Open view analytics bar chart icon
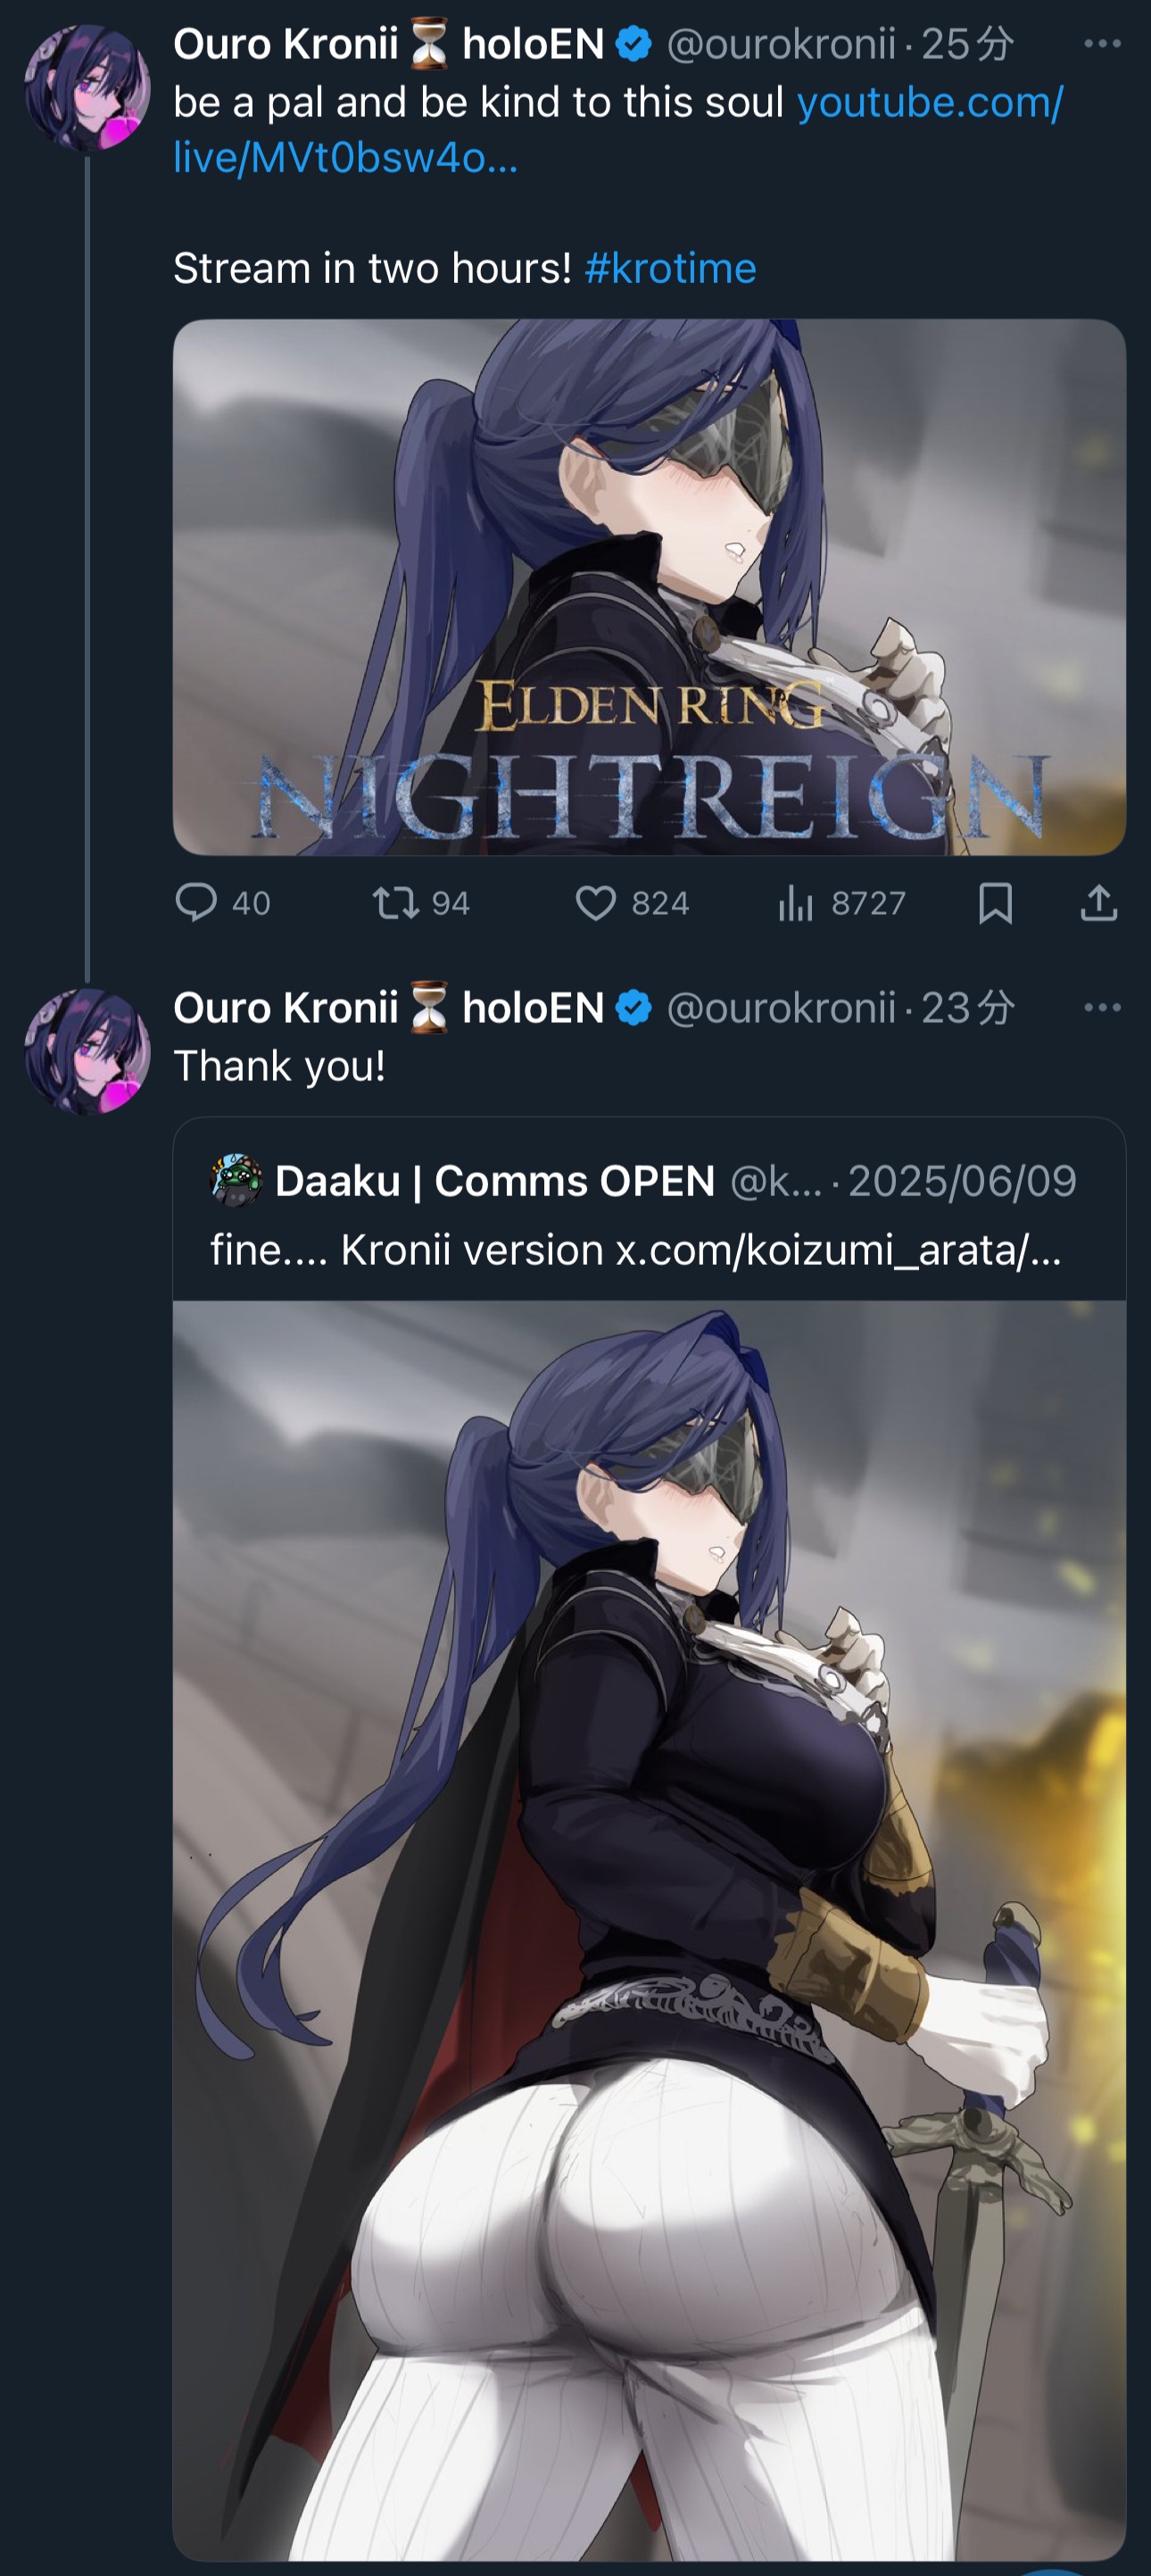 coord(796,903)
